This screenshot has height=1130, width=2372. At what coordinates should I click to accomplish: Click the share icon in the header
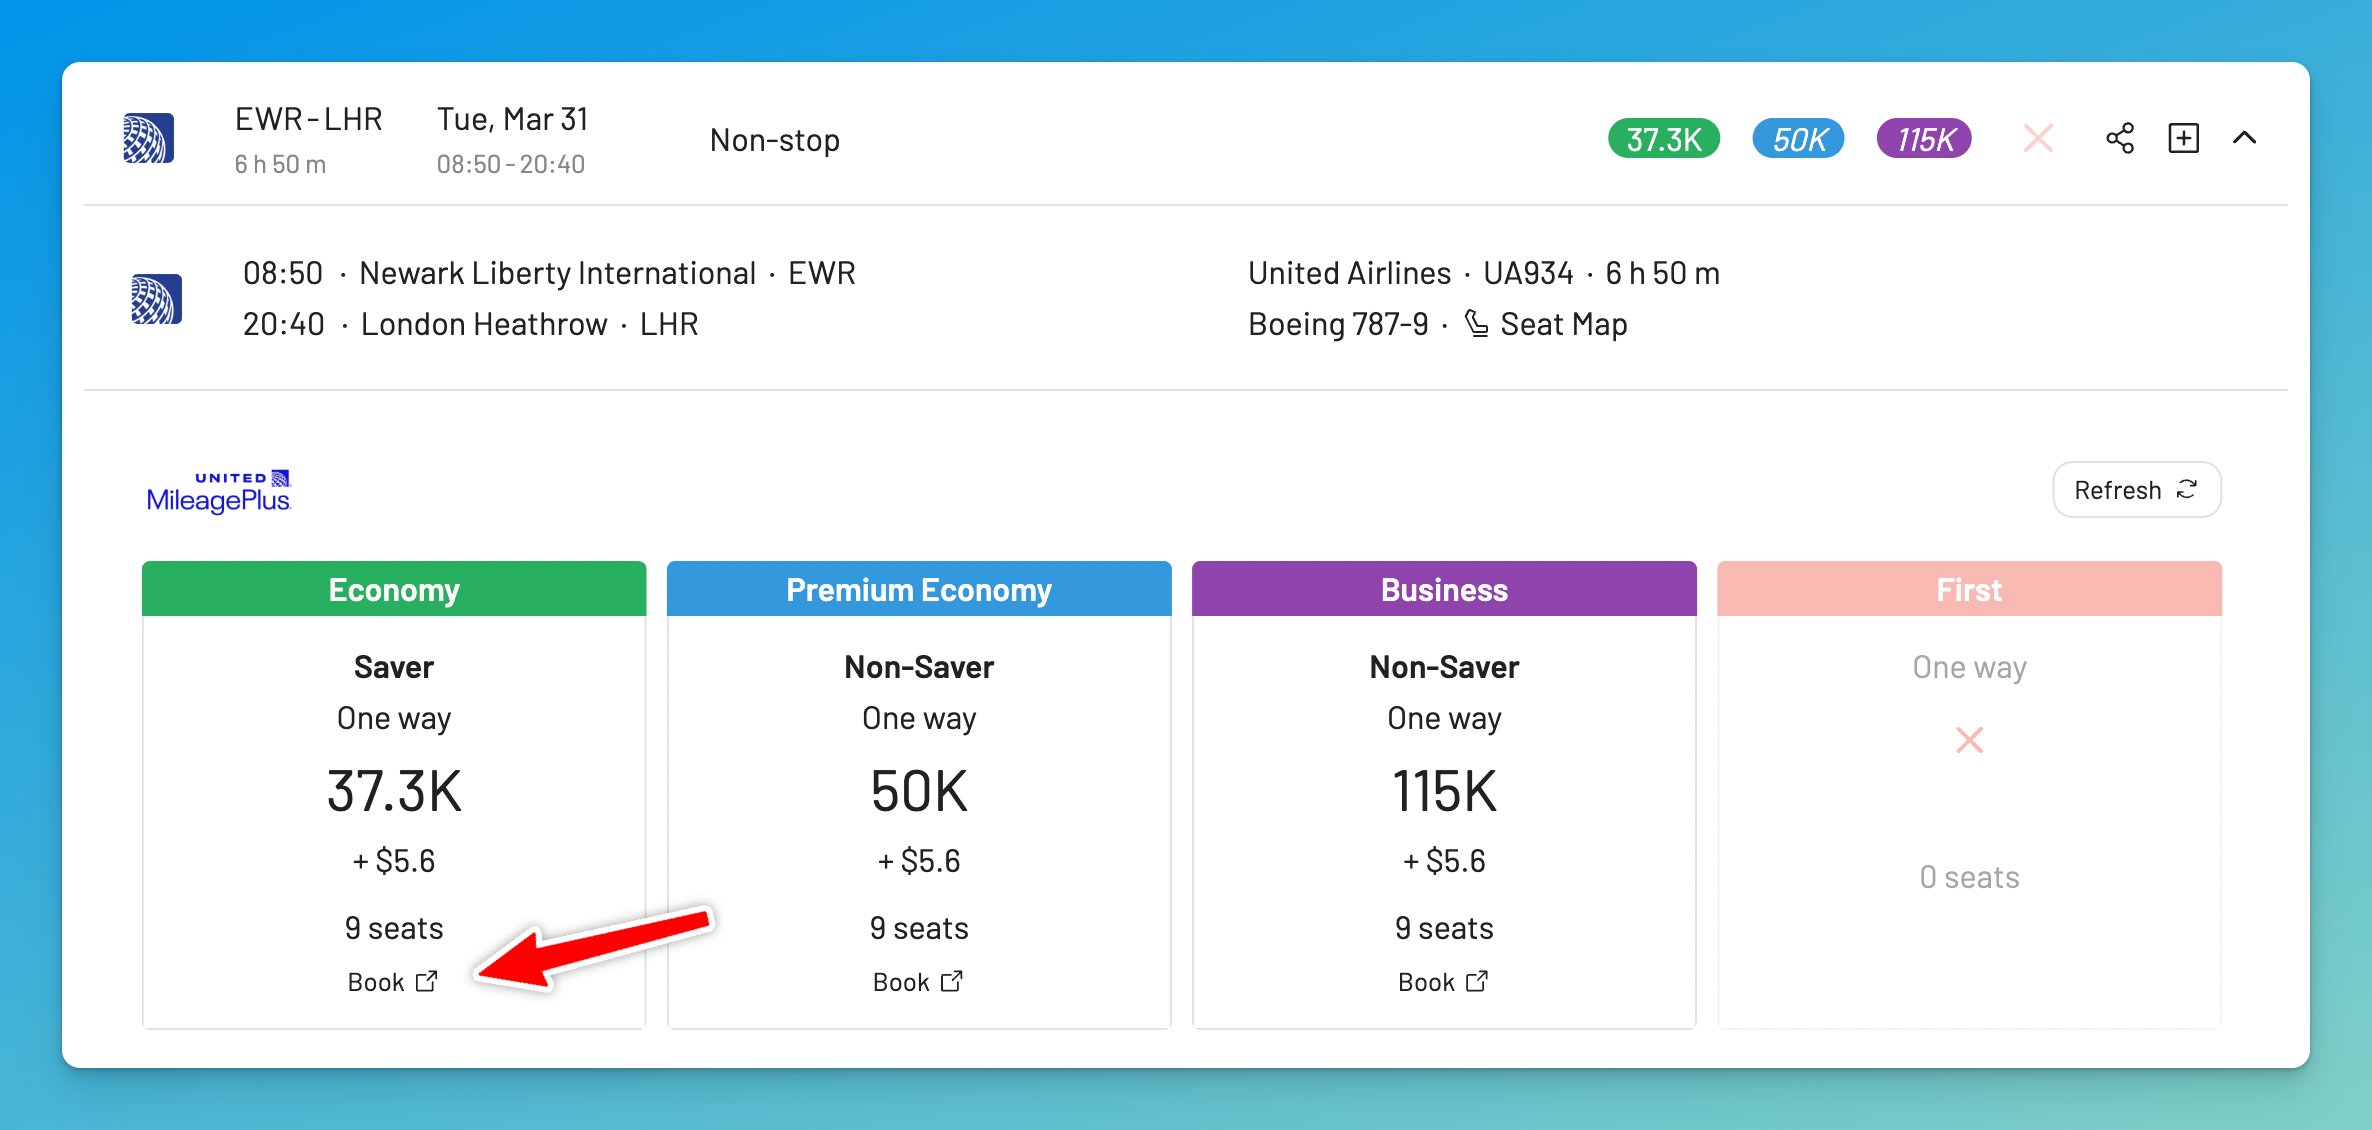(x=2121, y=139)
